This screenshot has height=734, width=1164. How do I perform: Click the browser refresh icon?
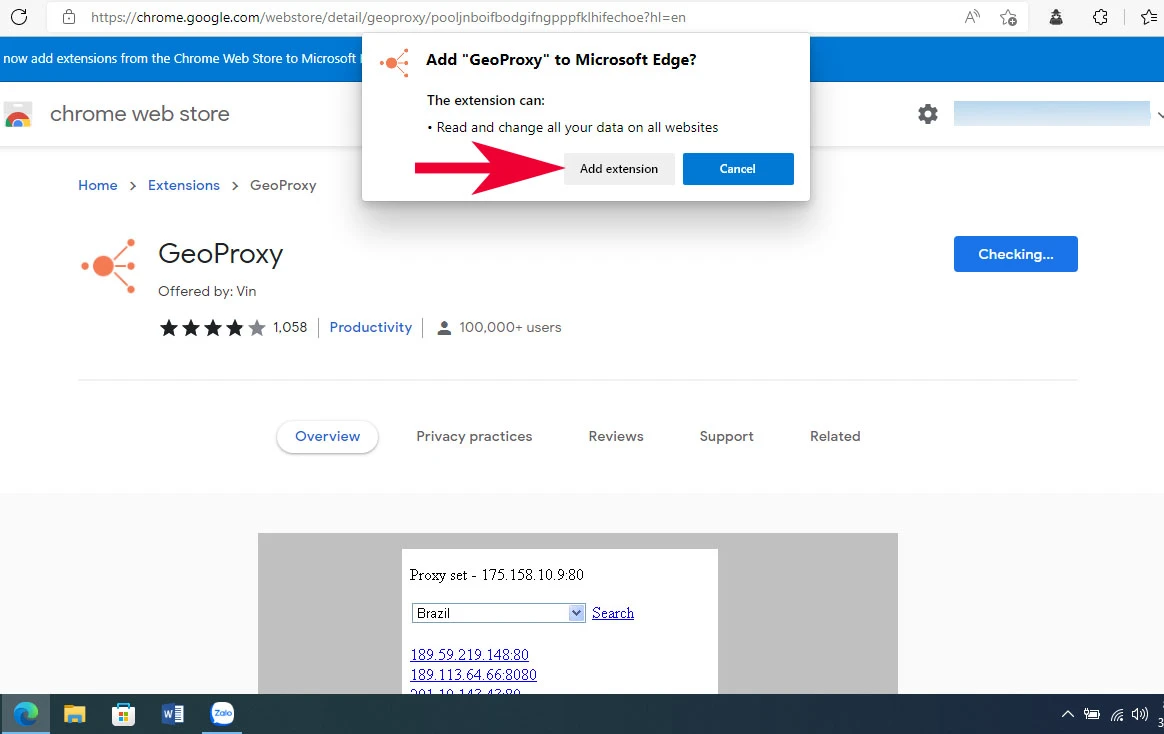(19, 17)
